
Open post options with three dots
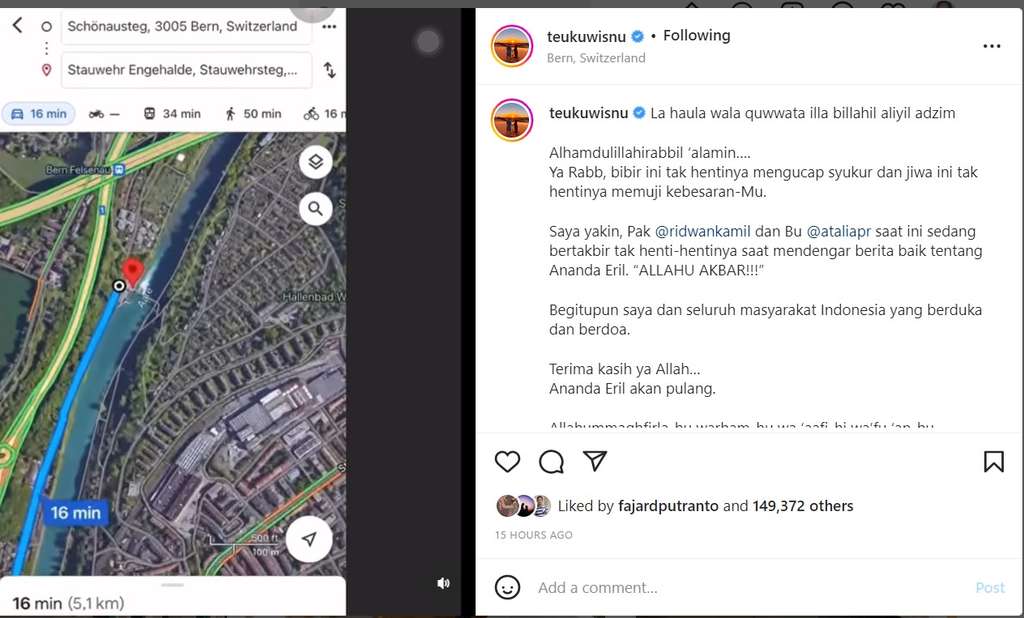pyautogui.click(x=991, y=46)
